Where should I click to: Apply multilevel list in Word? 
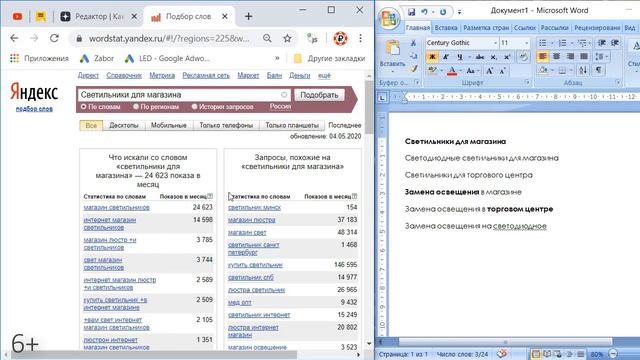click(582, 43)
